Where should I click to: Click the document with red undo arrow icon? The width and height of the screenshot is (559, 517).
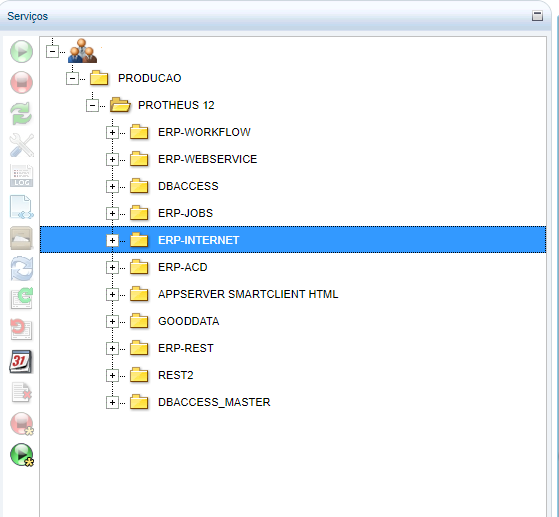point(21,330)
